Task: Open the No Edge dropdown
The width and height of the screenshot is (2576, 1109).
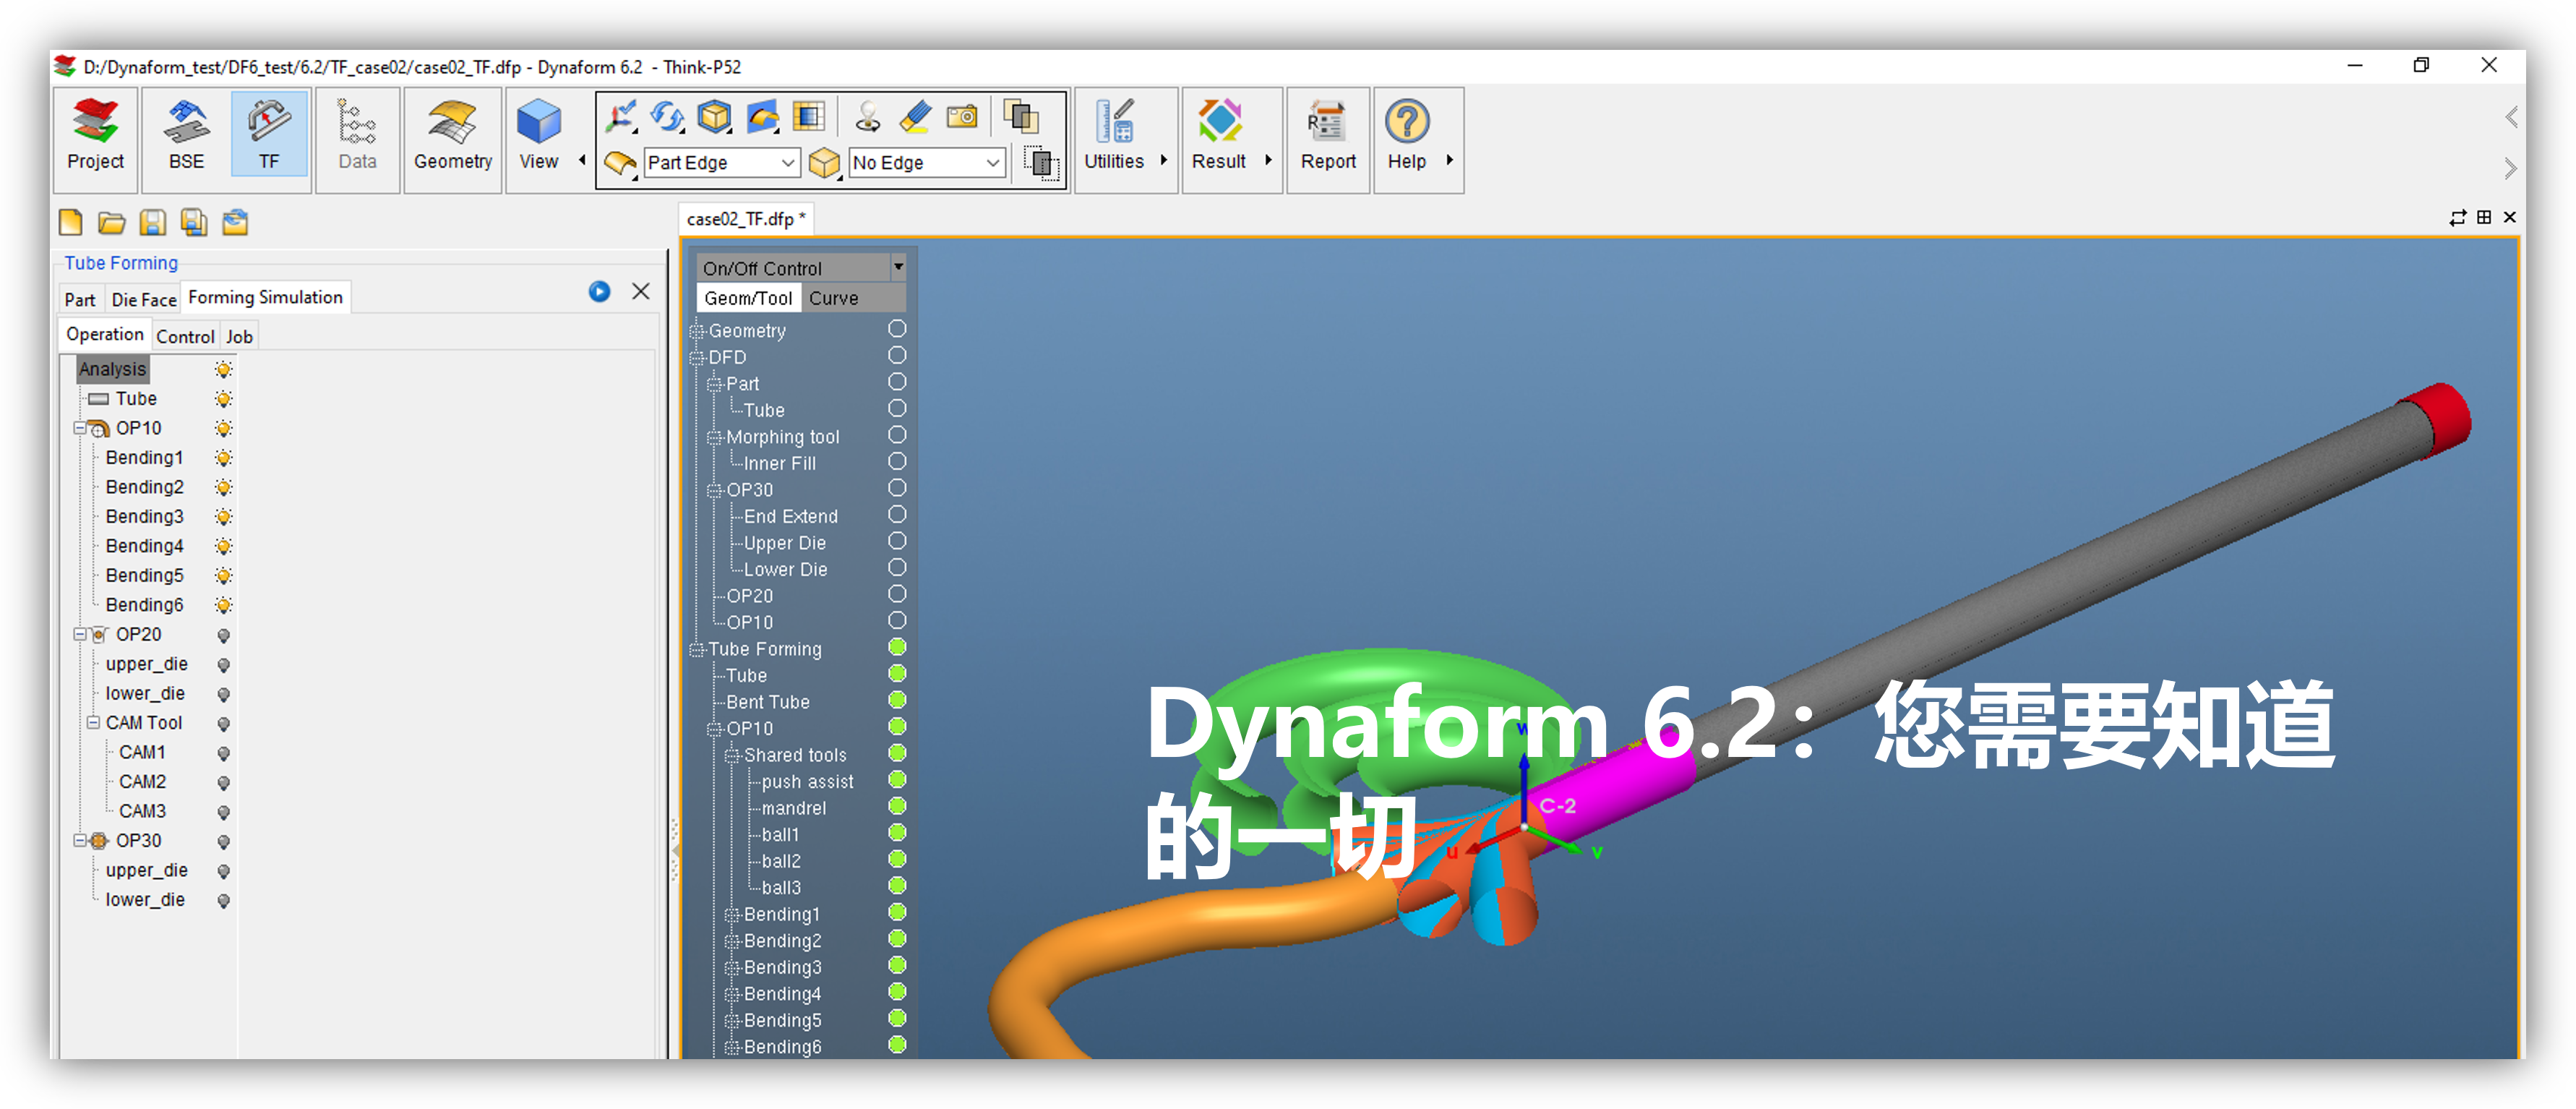Action: tap(992, 162)
